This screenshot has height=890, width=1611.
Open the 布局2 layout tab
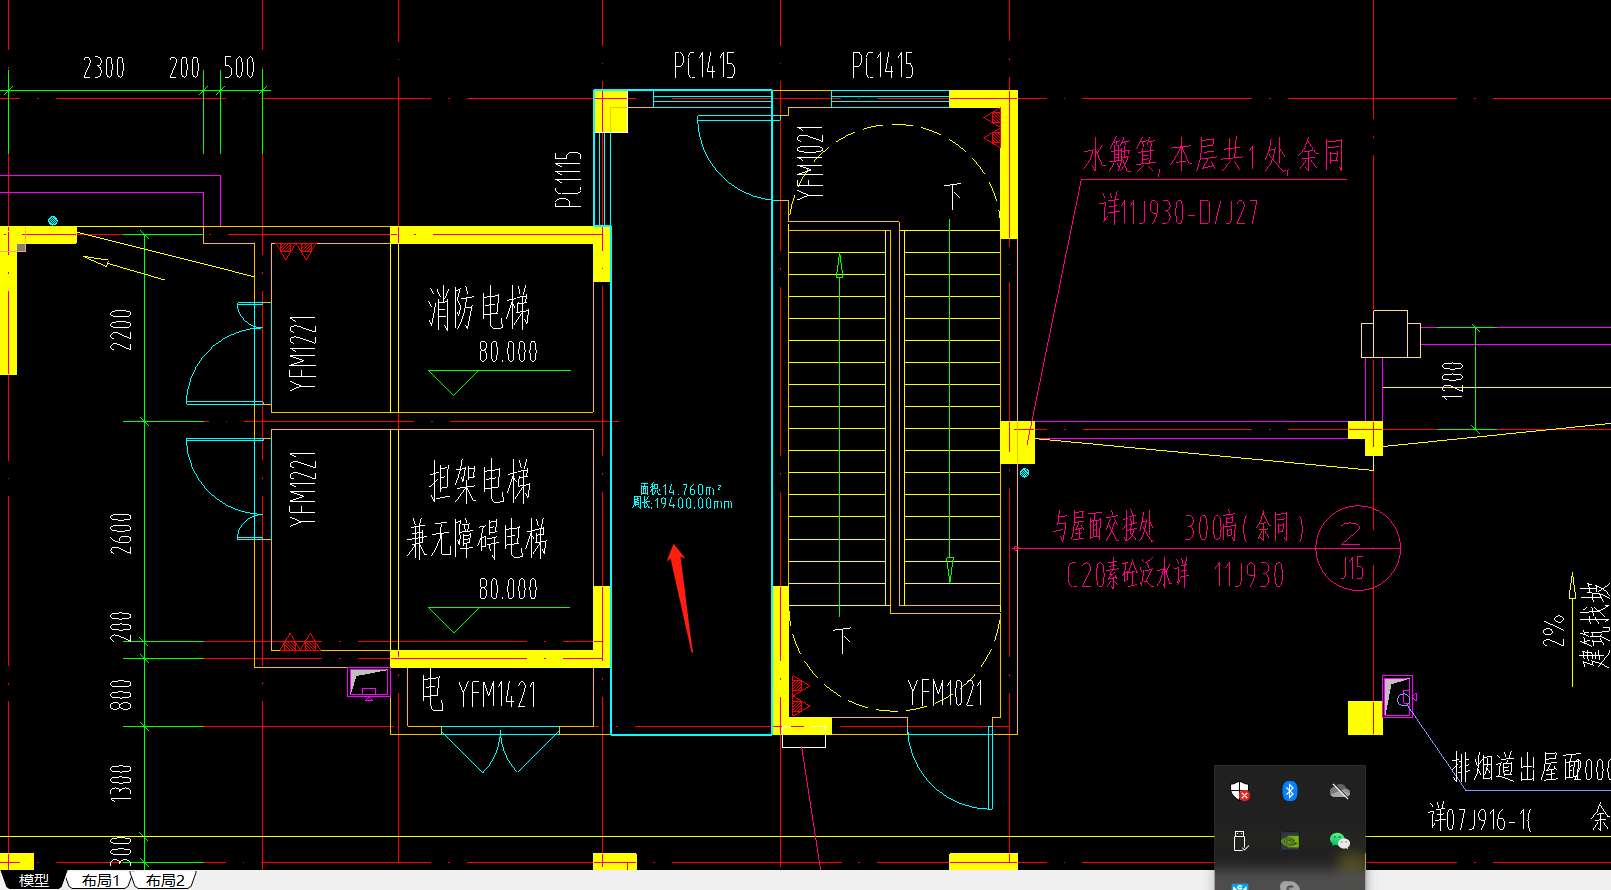click(x=165, y=880)
